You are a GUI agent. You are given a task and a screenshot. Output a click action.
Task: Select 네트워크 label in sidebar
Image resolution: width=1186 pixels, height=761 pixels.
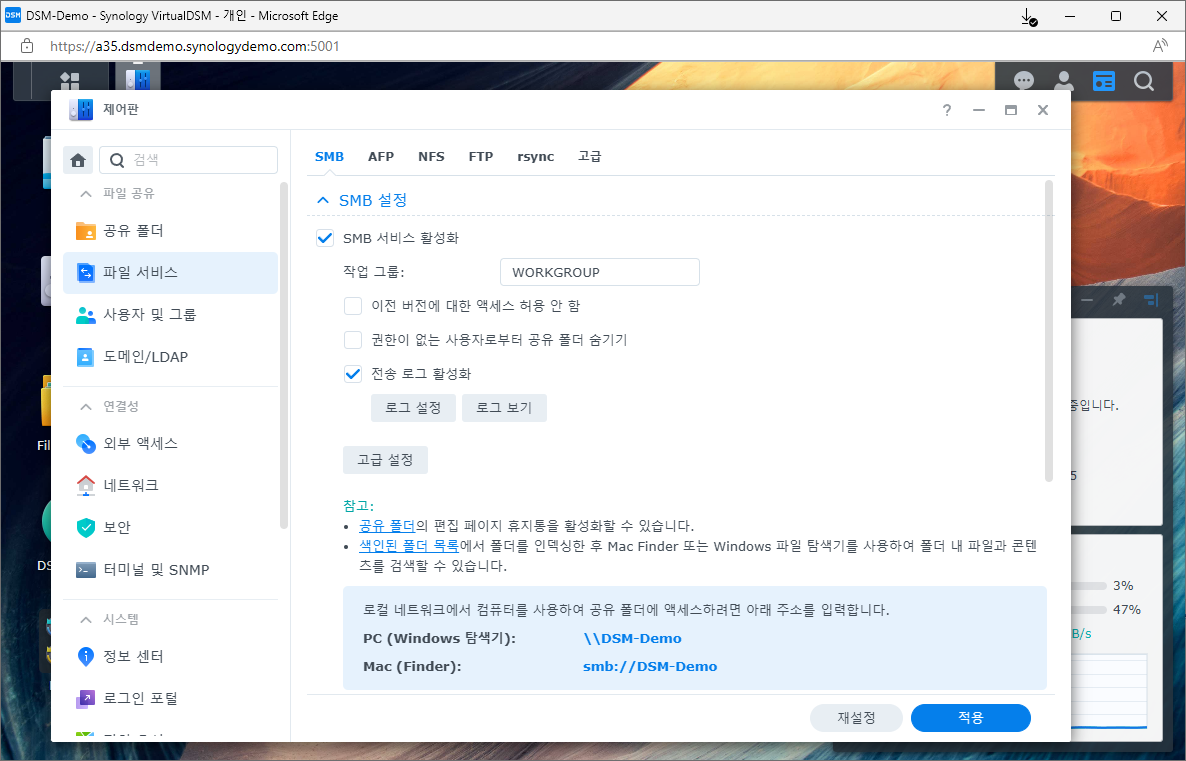click(x=131, y=485)
